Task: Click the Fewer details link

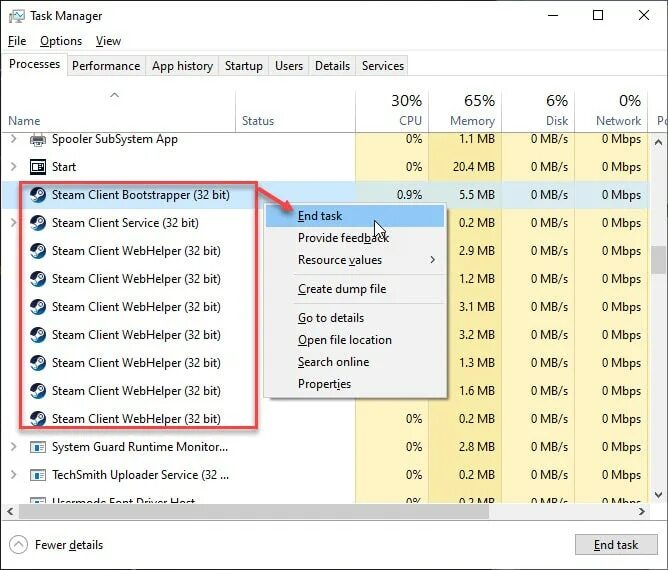Action: coord(69,545)
